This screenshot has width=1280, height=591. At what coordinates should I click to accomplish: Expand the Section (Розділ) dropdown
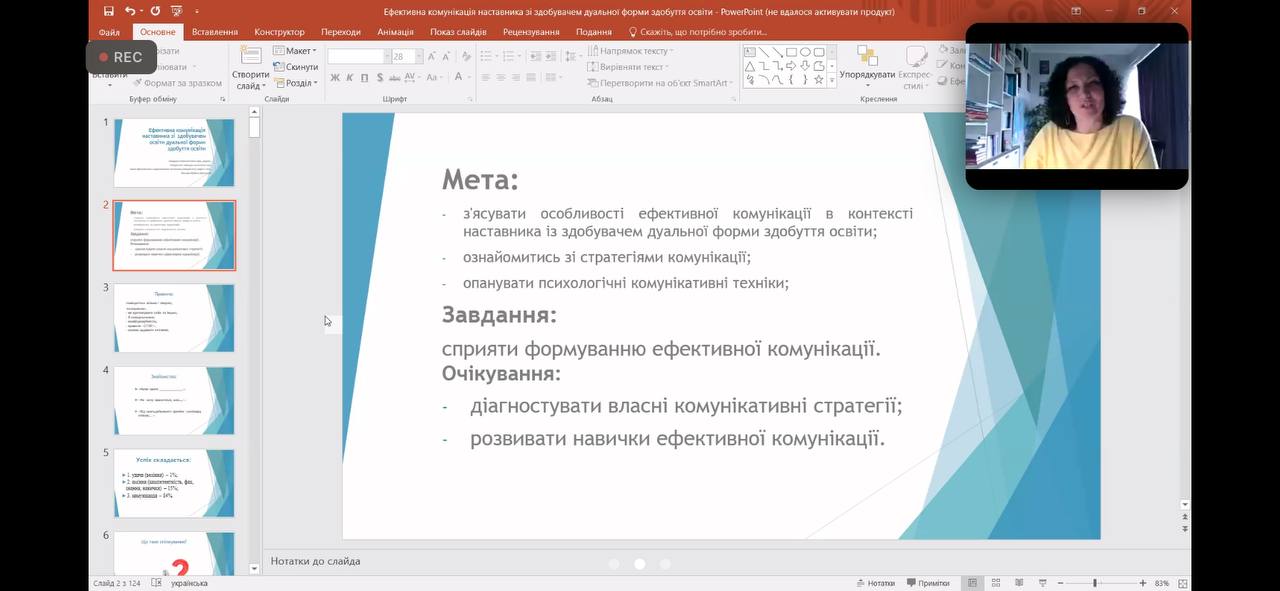pyautogui.click(x=295, y=83)
